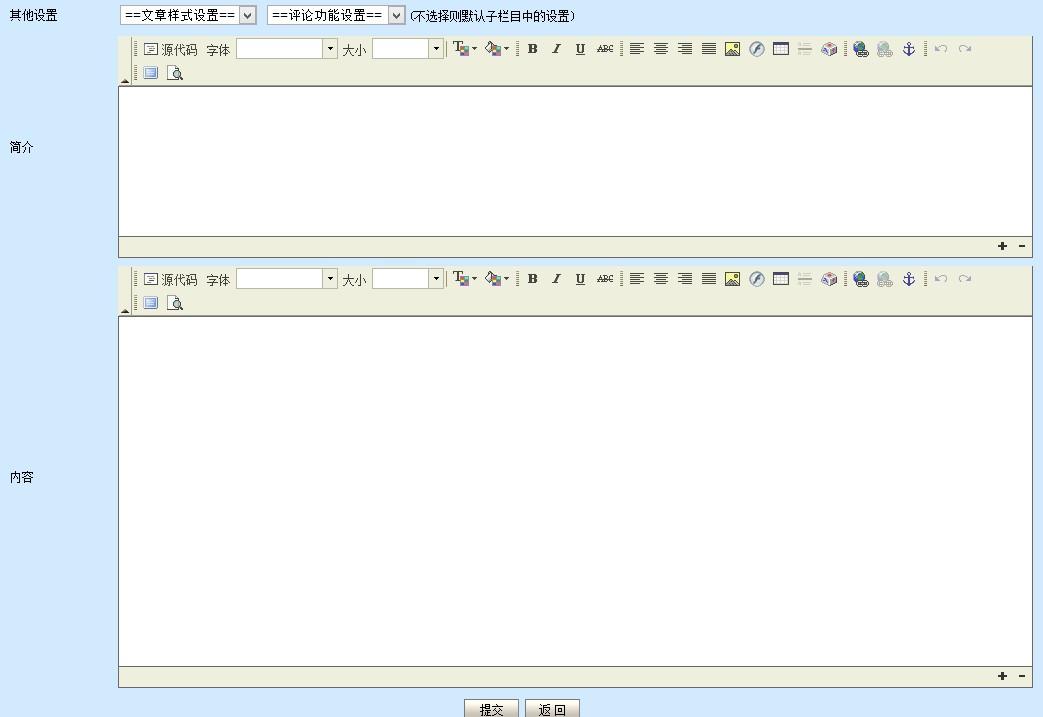The image size is (1043, 717).
Task: Toggle Italic in the 内容 editor toolbar
Action: tap(556, 279)
